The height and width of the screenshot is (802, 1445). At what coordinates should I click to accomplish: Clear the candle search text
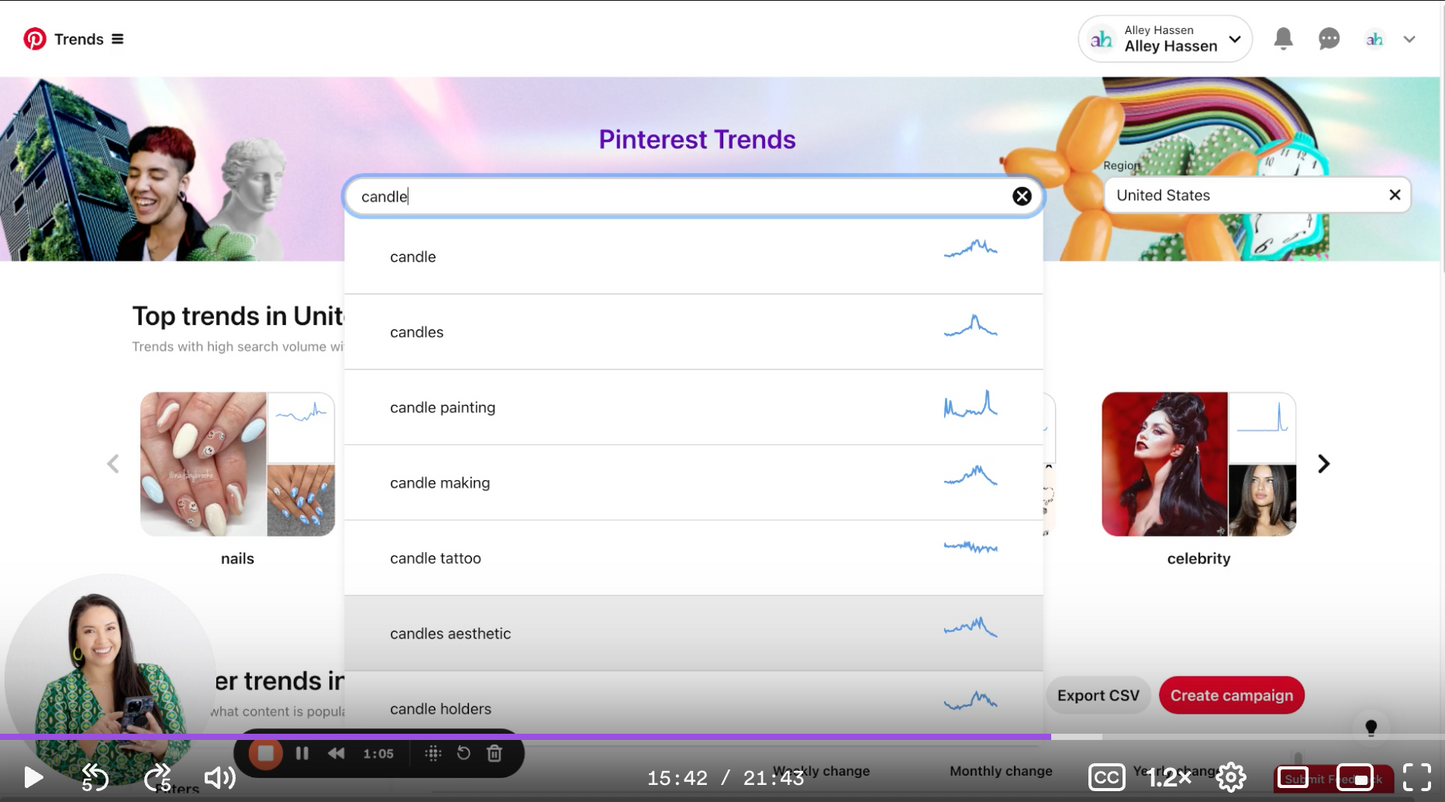click(x=1021, y=196)
